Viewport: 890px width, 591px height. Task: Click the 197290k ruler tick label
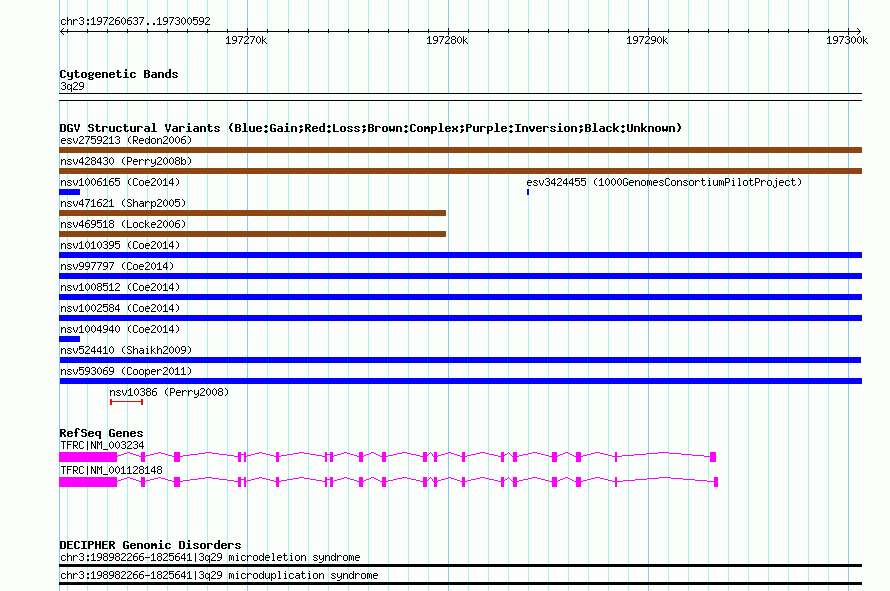646,40
